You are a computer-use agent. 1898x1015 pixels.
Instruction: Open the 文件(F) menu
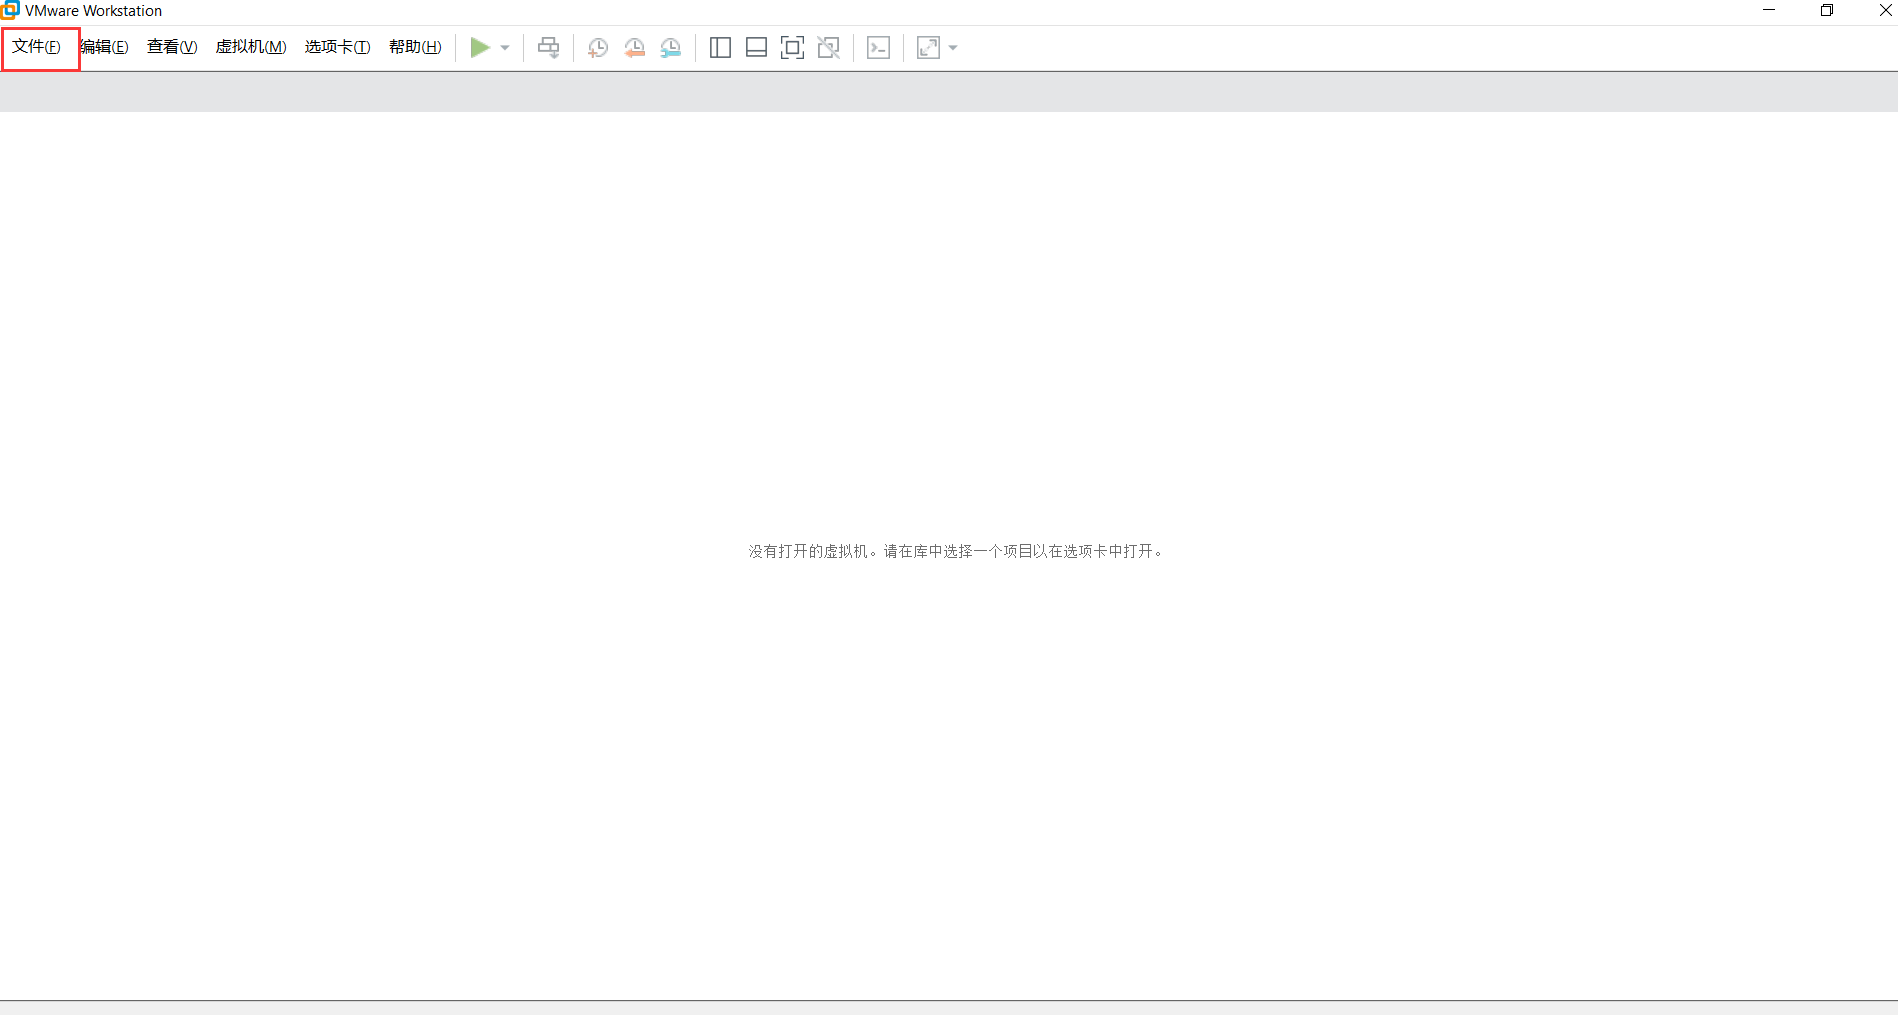coord(37,47)
